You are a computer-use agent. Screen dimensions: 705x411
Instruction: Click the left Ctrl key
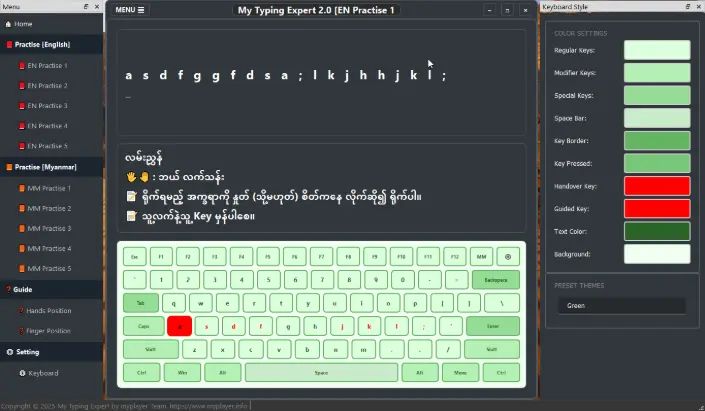pos(142,373)
